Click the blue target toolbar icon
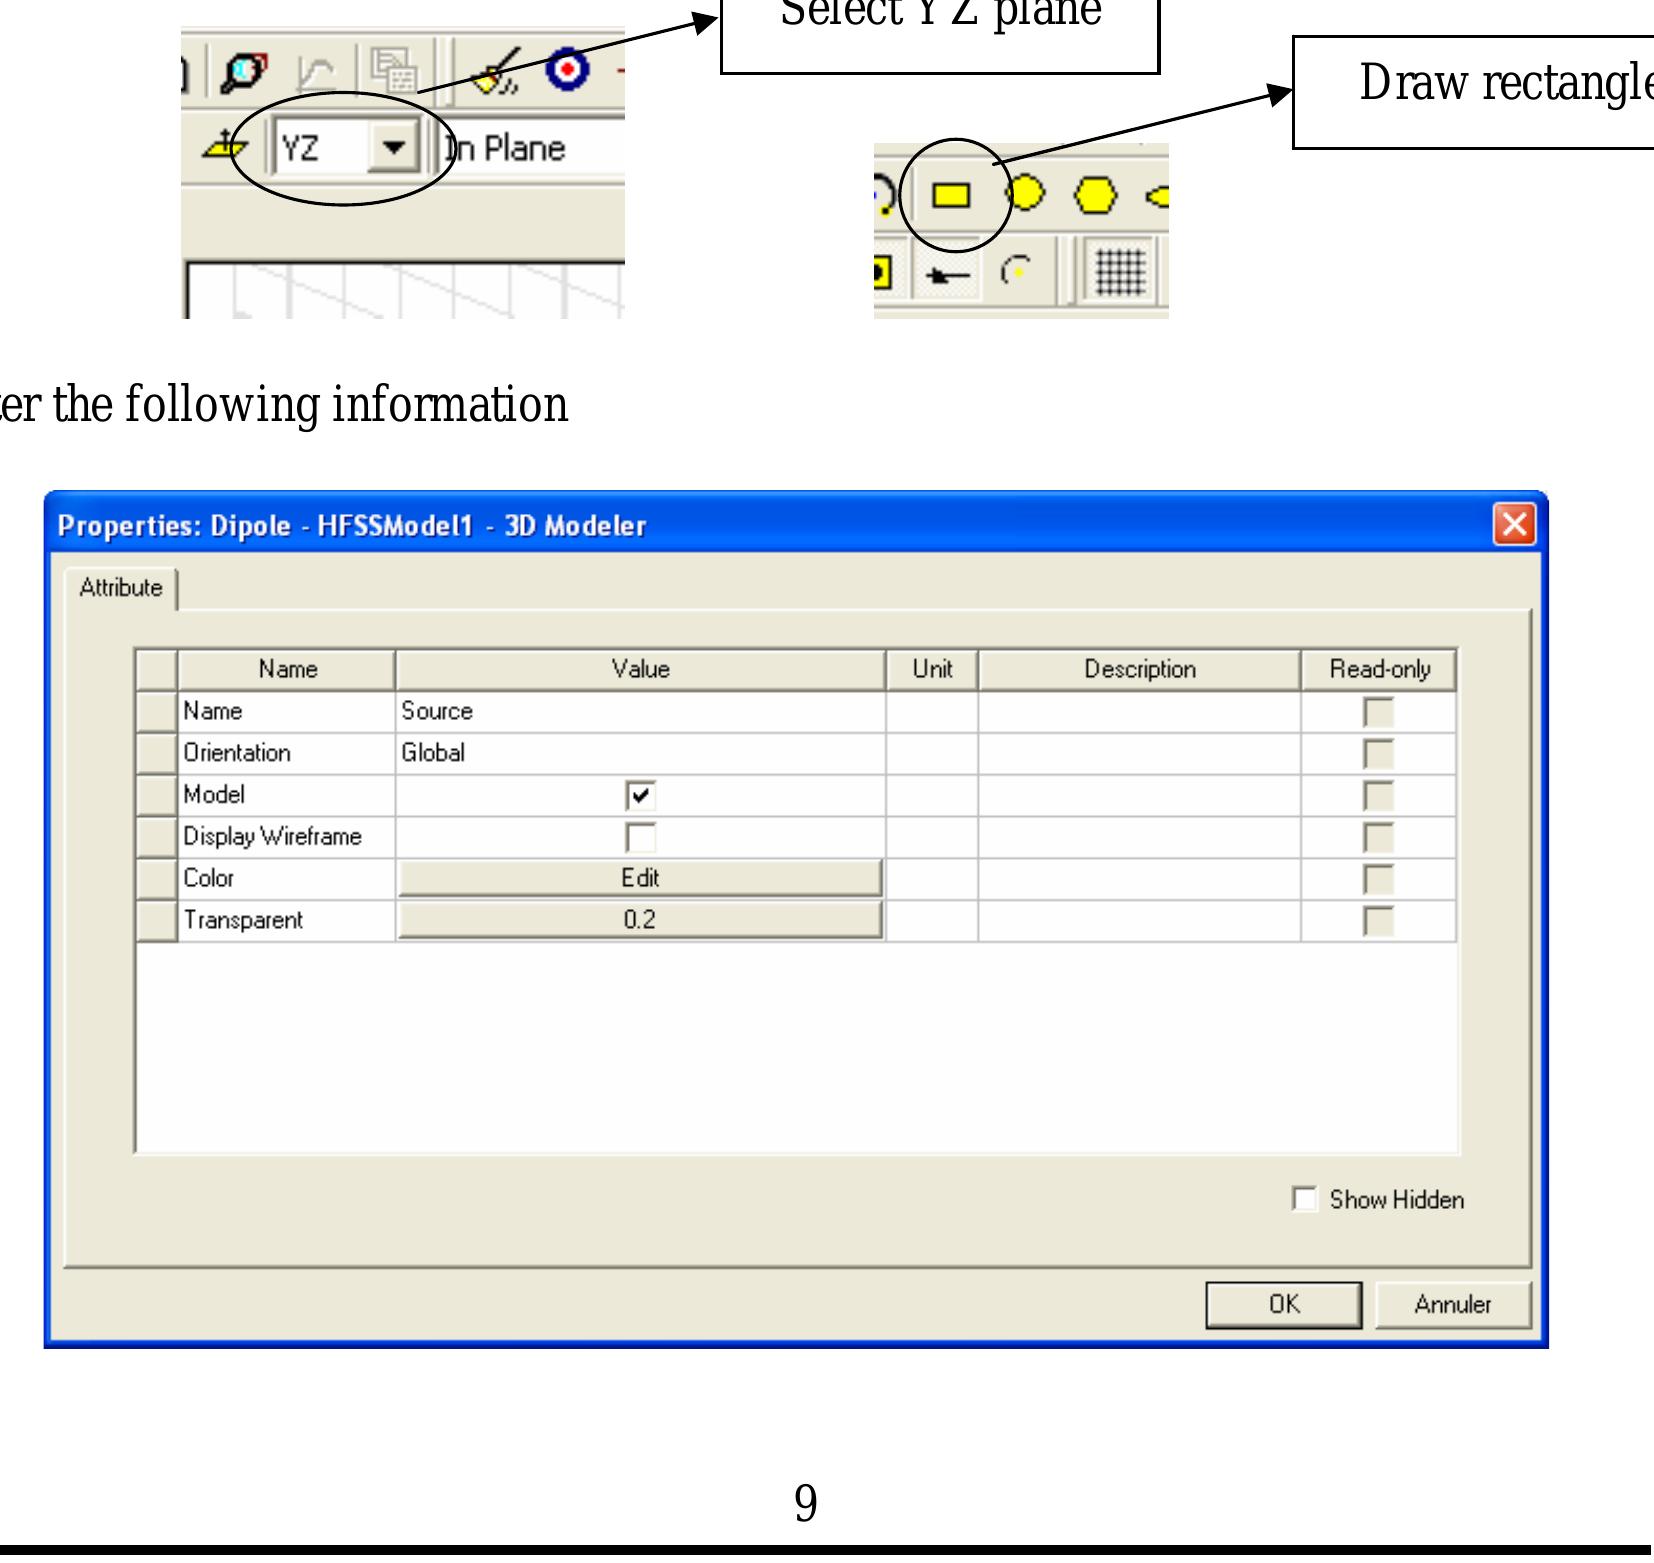This screenshot has width=1654, height=1563. (x=568, y=70)
